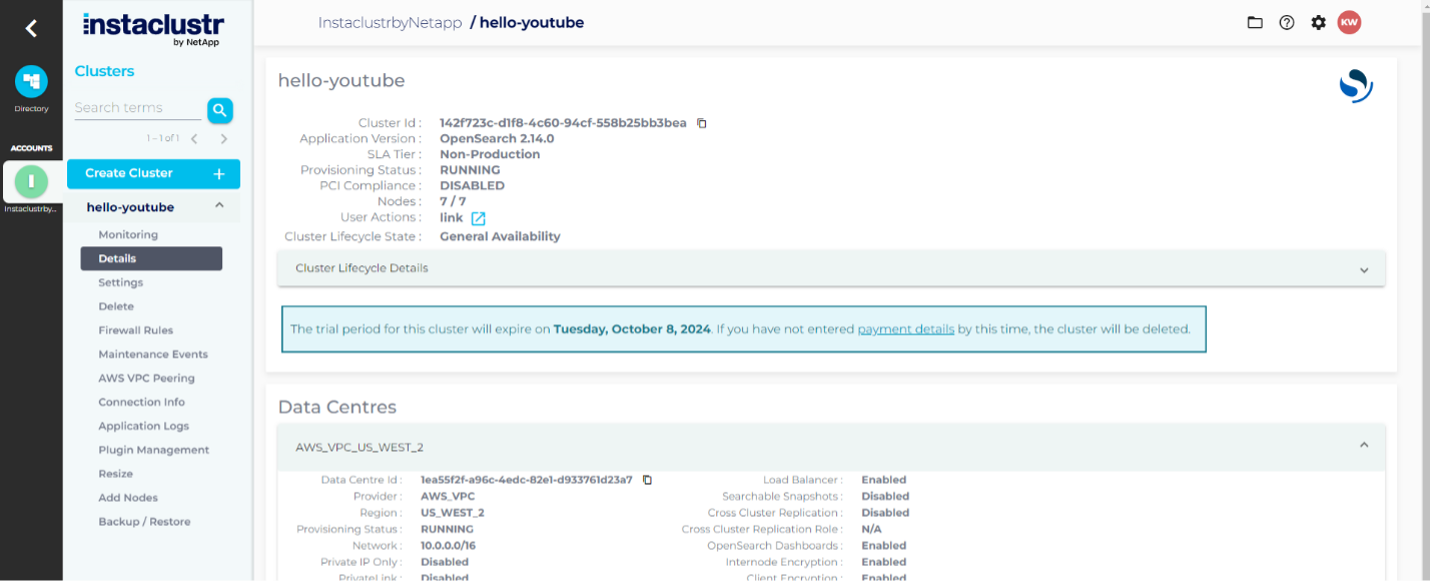Open the User Actions external link icon
Screen dimensions: 1430x583
click(x=478, y=218)
